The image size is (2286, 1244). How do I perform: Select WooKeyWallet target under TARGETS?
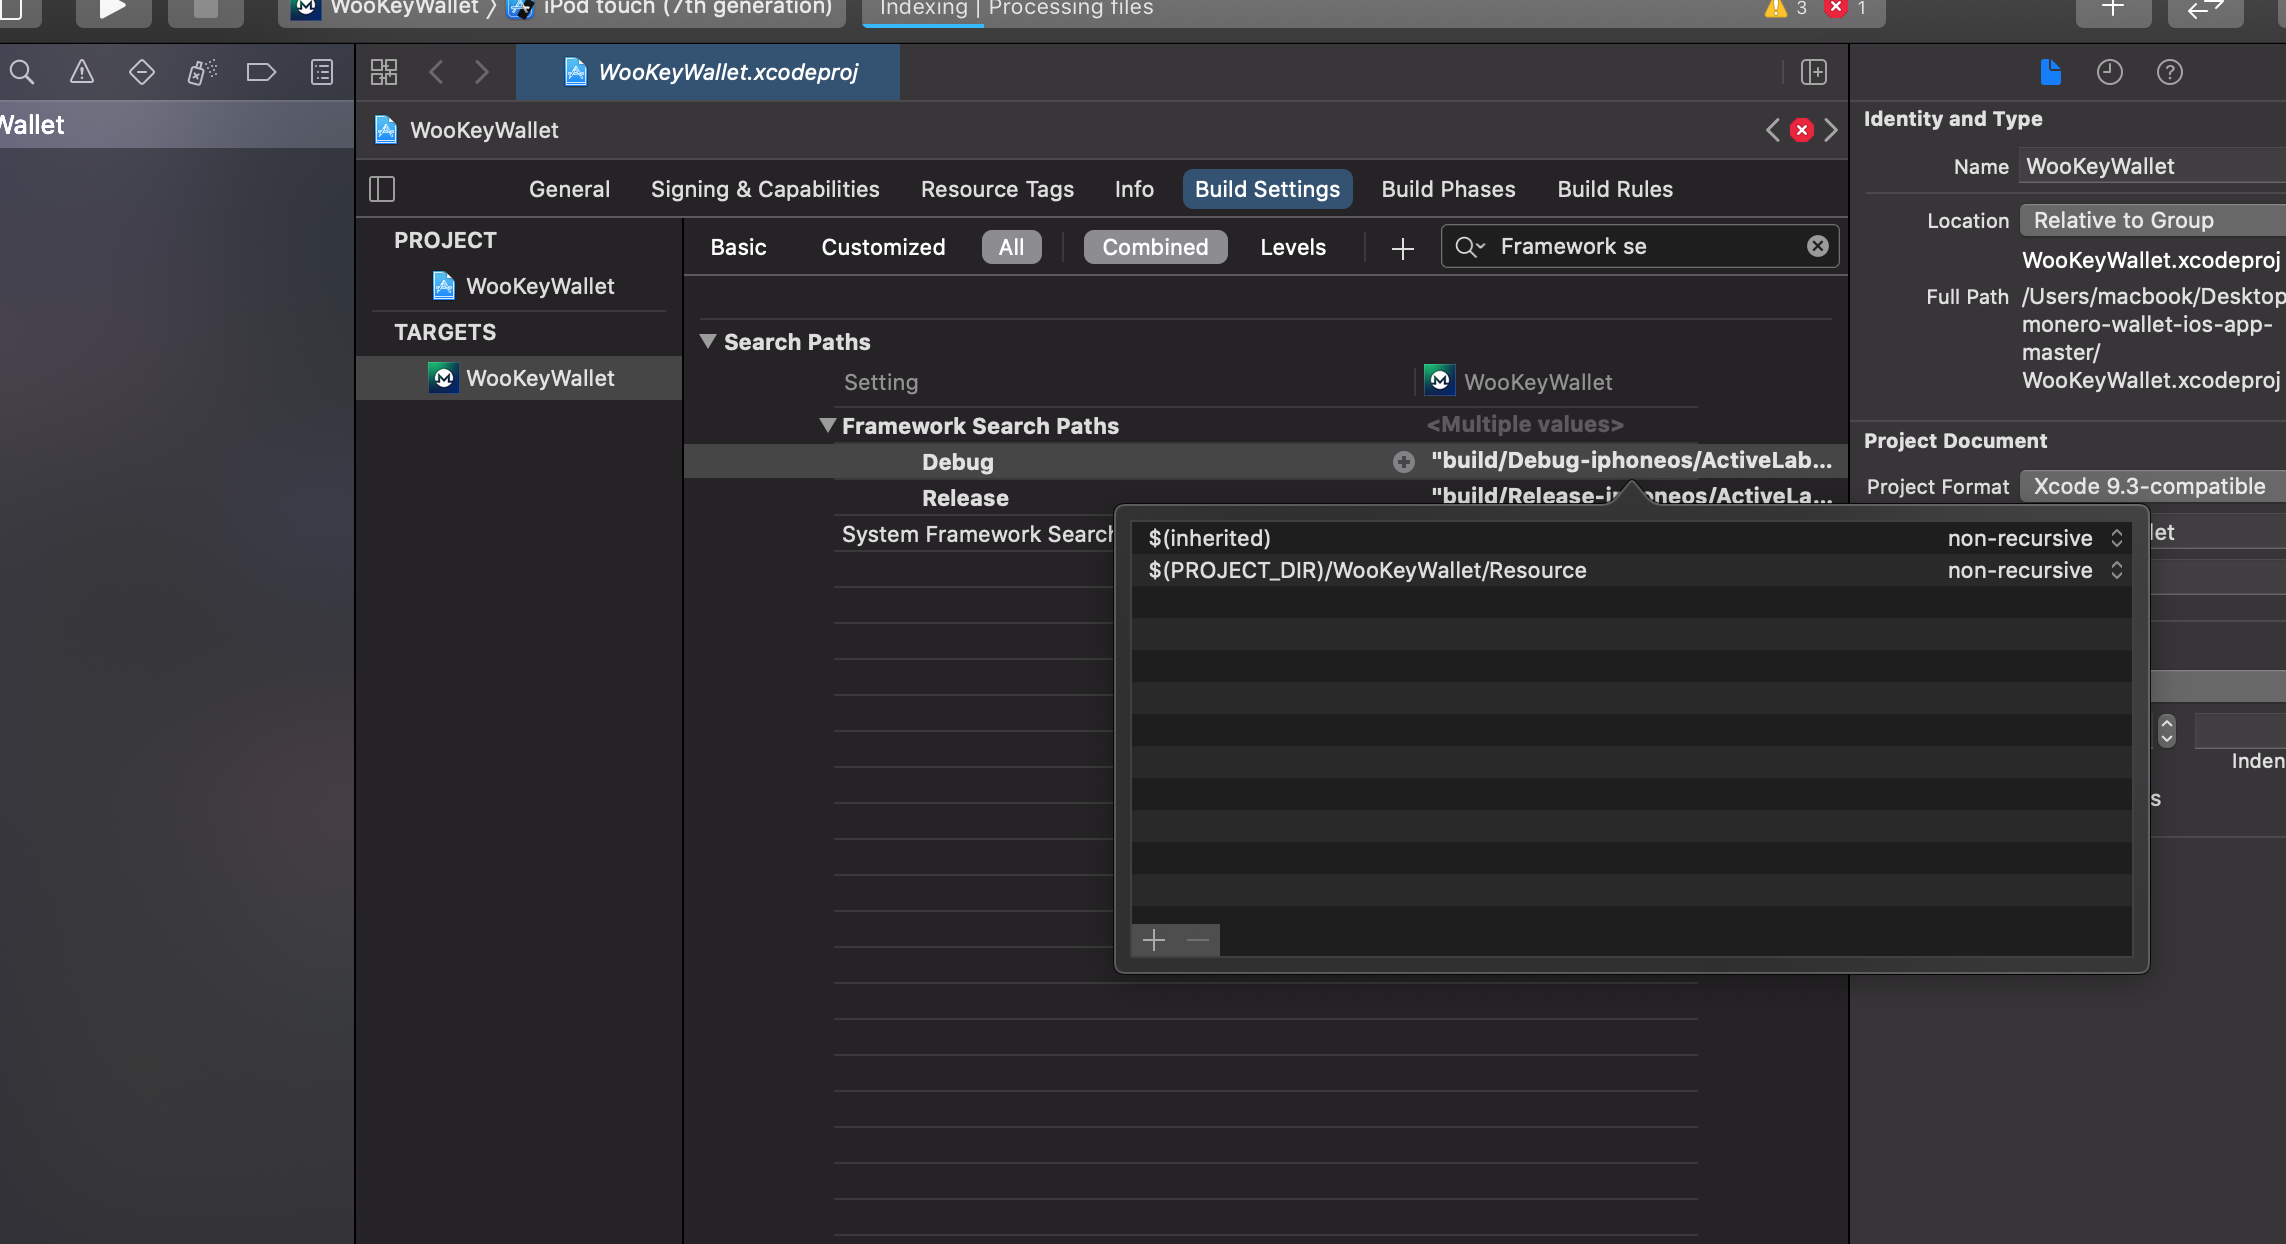(519, 378)
